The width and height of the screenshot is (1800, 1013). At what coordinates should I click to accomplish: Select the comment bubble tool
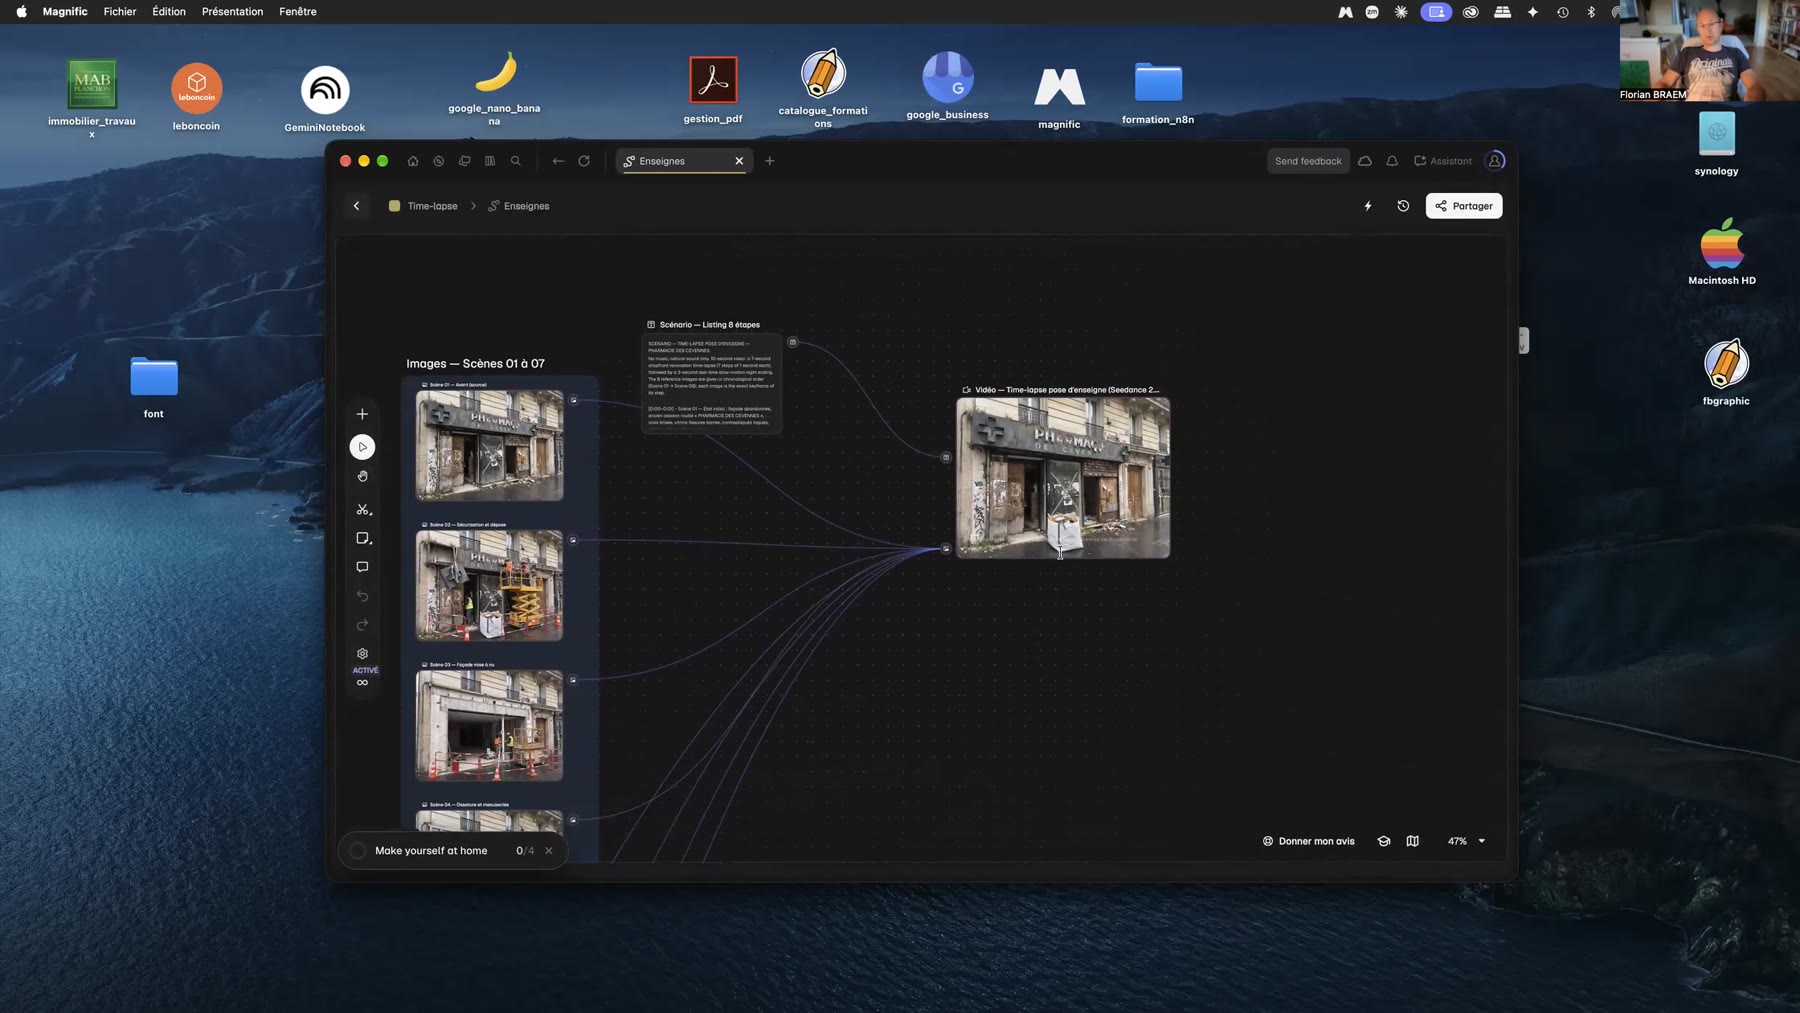tap(362, 567)
